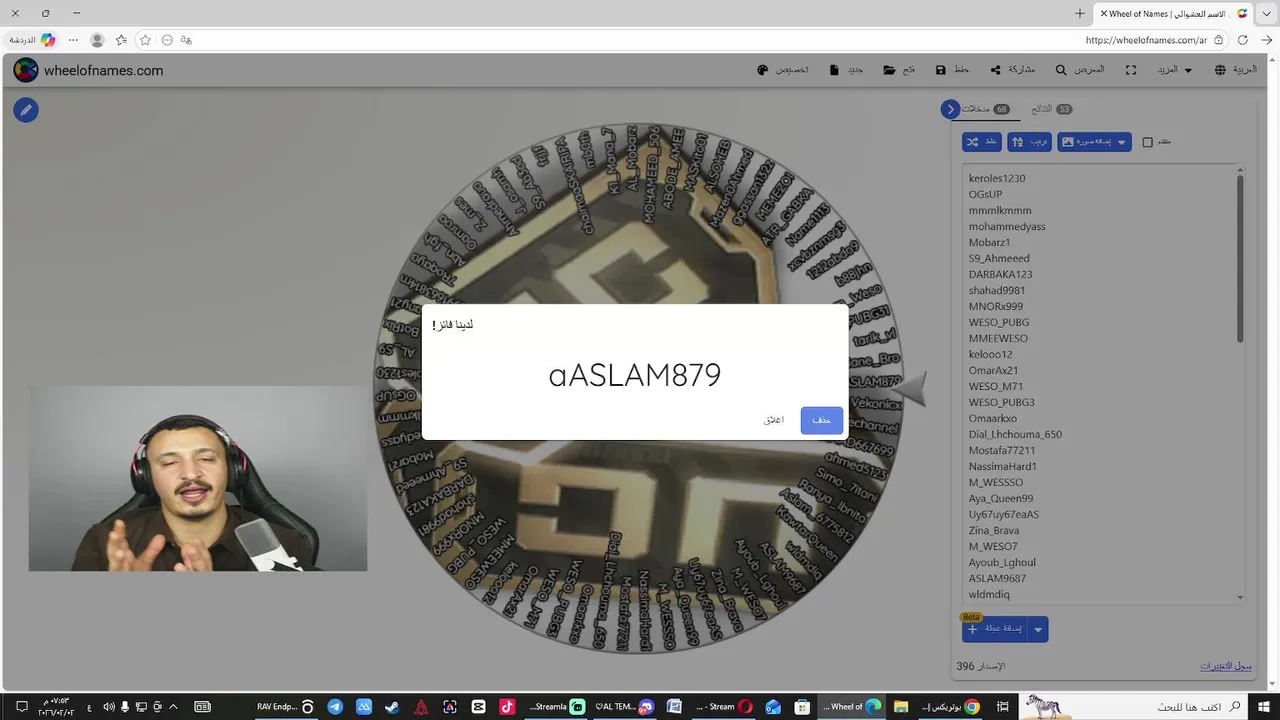
Task: Click the browser address bar URL
Action: 1146,40
